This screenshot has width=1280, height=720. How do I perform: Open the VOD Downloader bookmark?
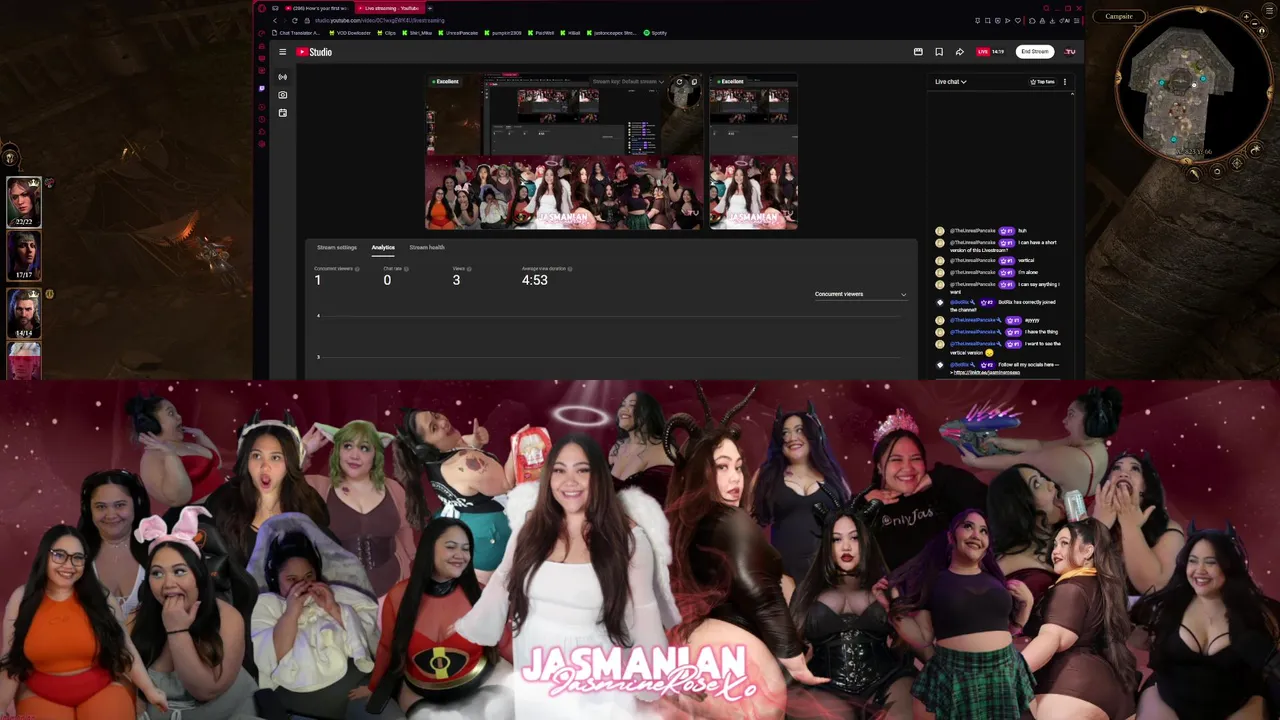coord(349,33)
